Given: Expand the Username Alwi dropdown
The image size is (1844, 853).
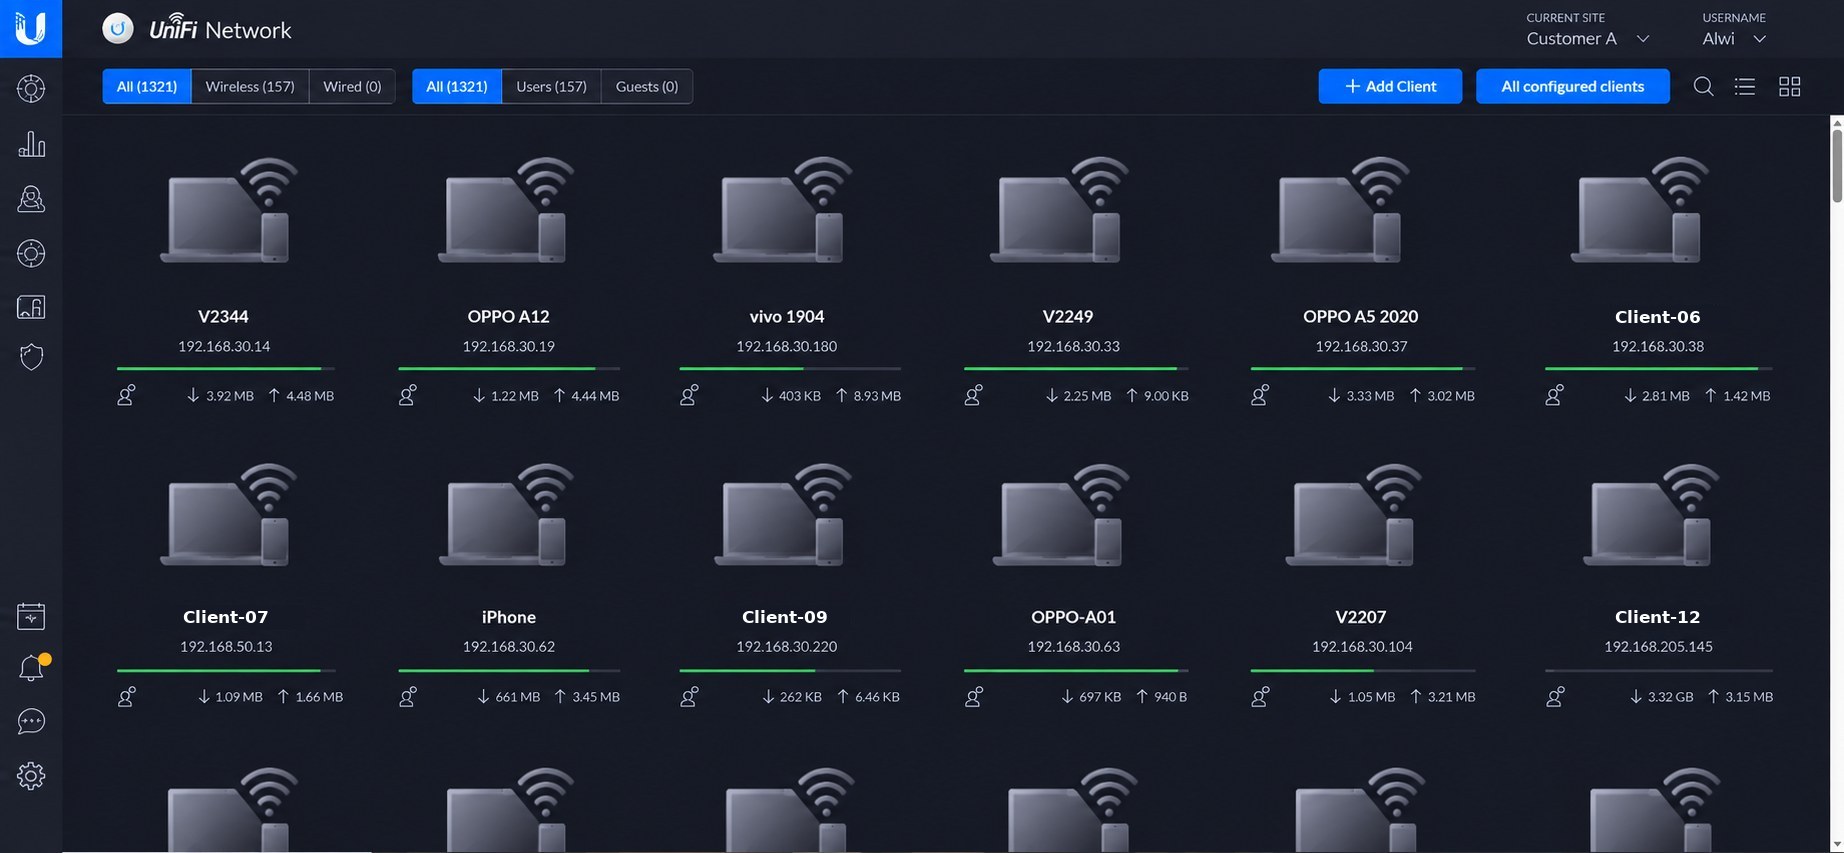Looking at the screenshot, I should (1734, 38).
